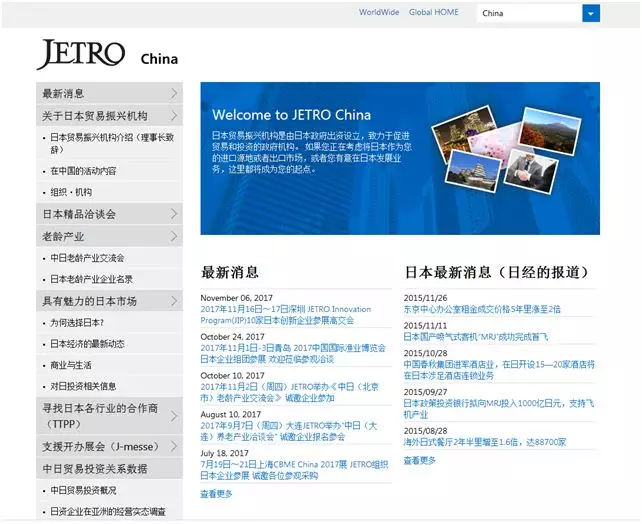Expand the 最新消息 sidebar chevron
Viewport: 642px width, 524px height.
tap(174, 93)
